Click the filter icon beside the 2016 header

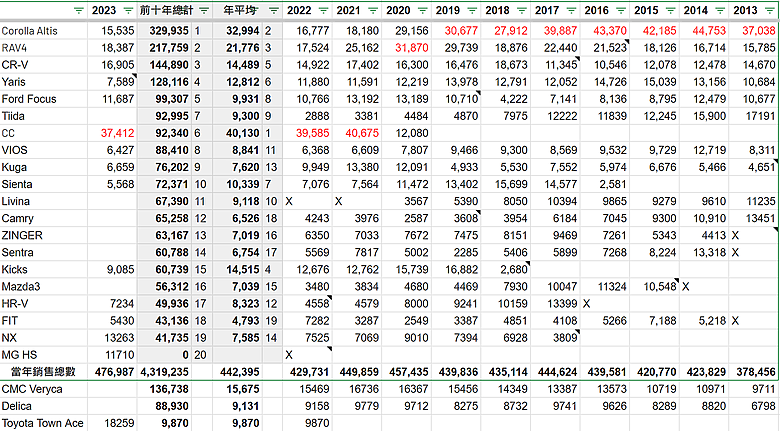[621, 10]
